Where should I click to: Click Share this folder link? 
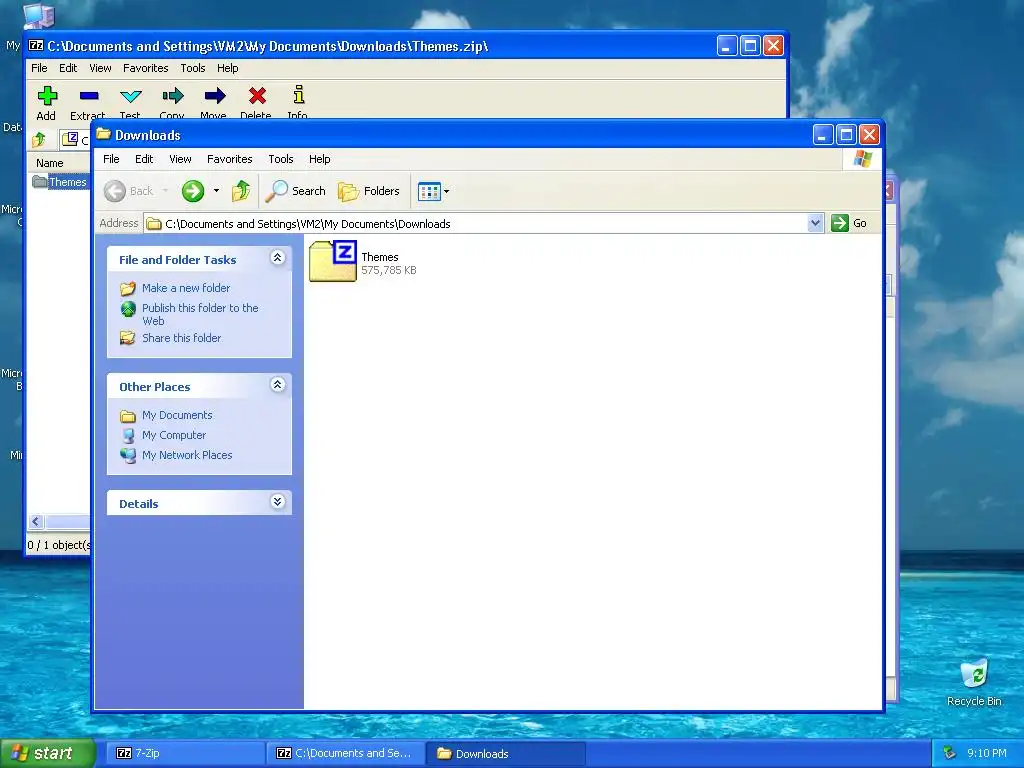coord(182,338)
